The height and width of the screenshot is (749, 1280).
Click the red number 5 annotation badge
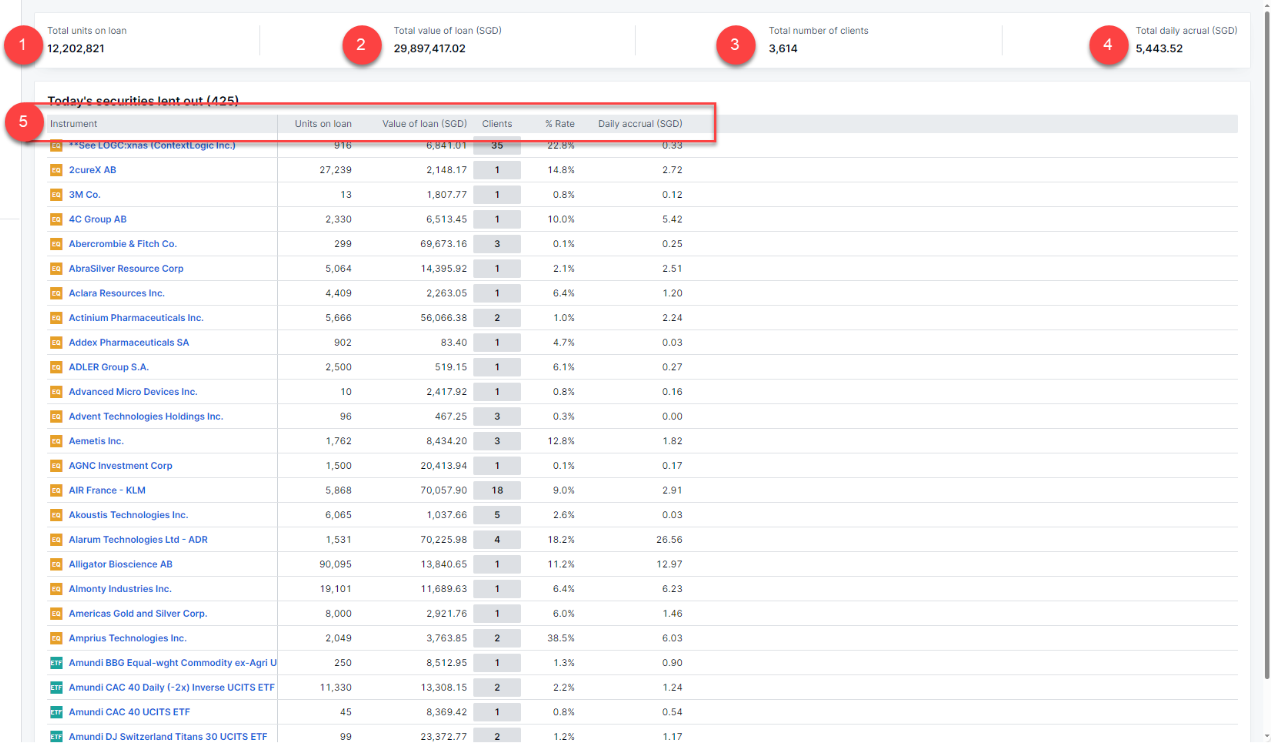click(23, 123)
